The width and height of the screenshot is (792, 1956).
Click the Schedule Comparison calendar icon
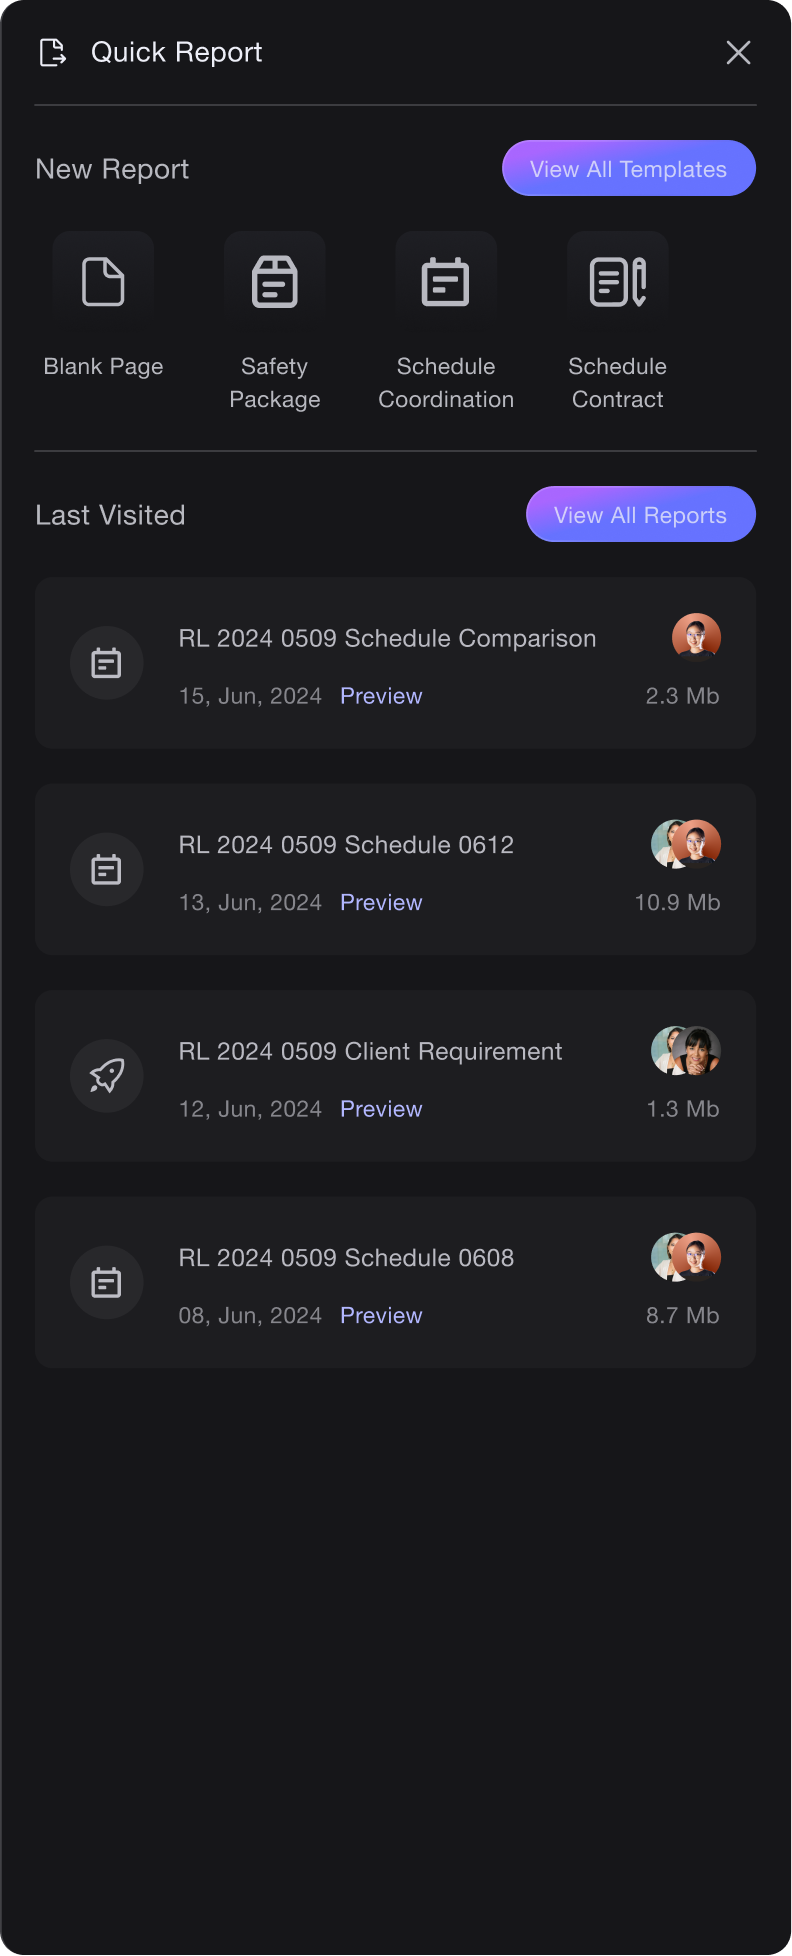(x=107, y=663)
